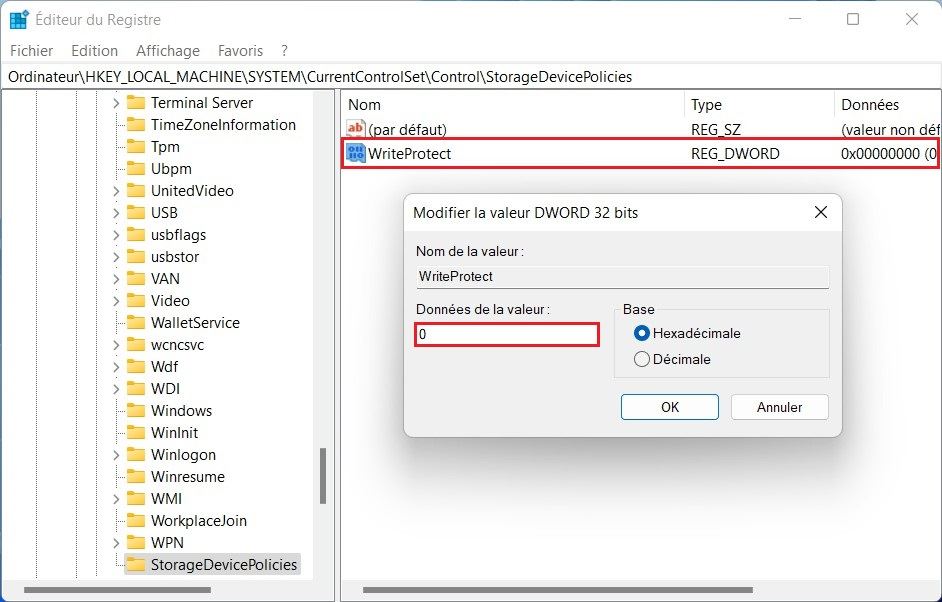Click the USB key folder icon
Screen dimensions: 942x602
click(x=138, y=212)
